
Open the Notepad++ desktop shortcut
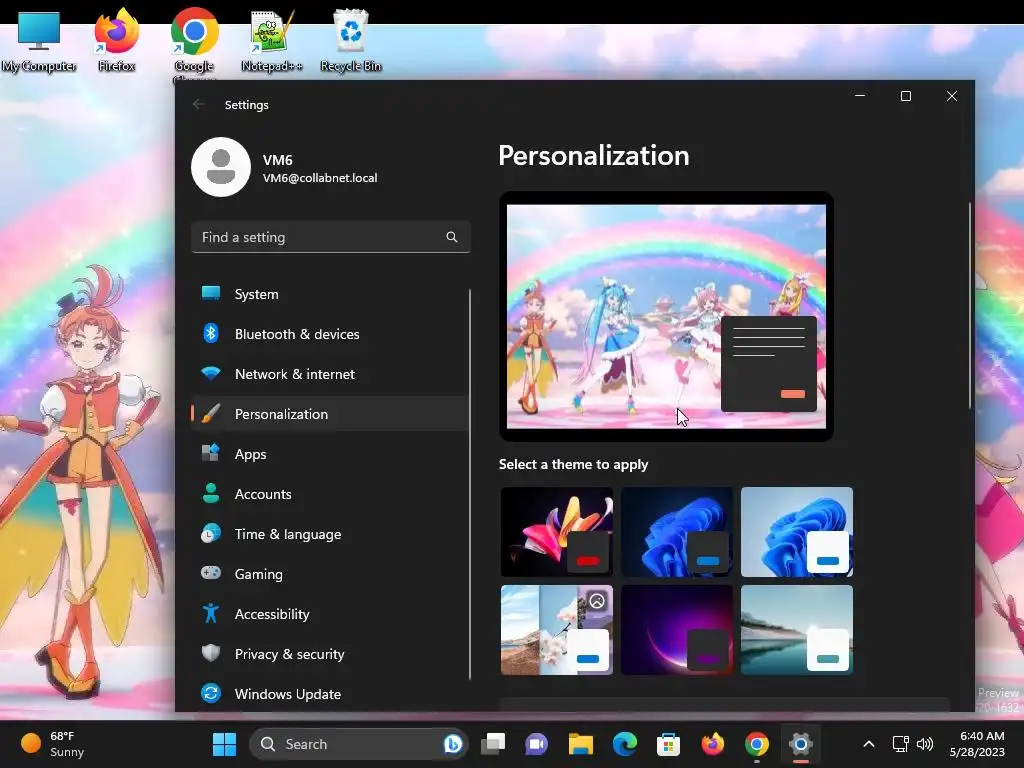point(272,40)
